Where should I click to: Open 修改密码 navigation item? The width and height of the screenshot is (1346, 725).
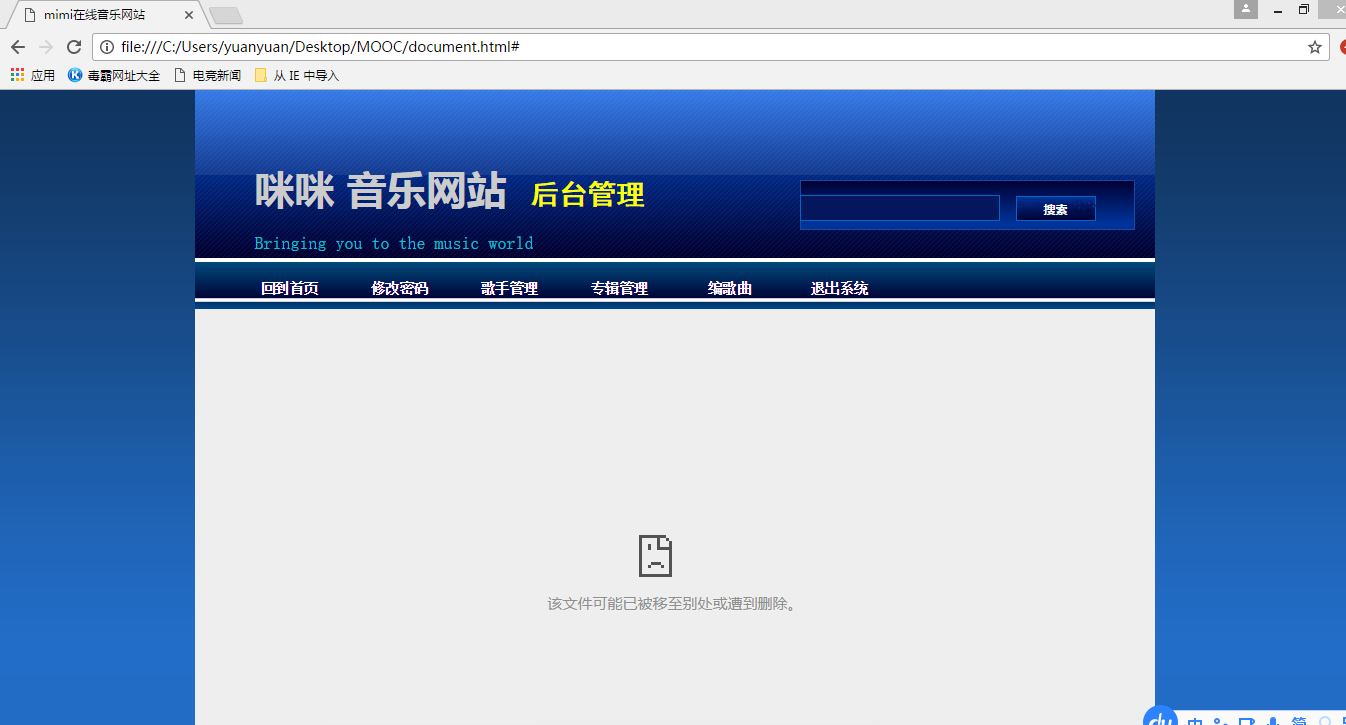click(400, 288)
